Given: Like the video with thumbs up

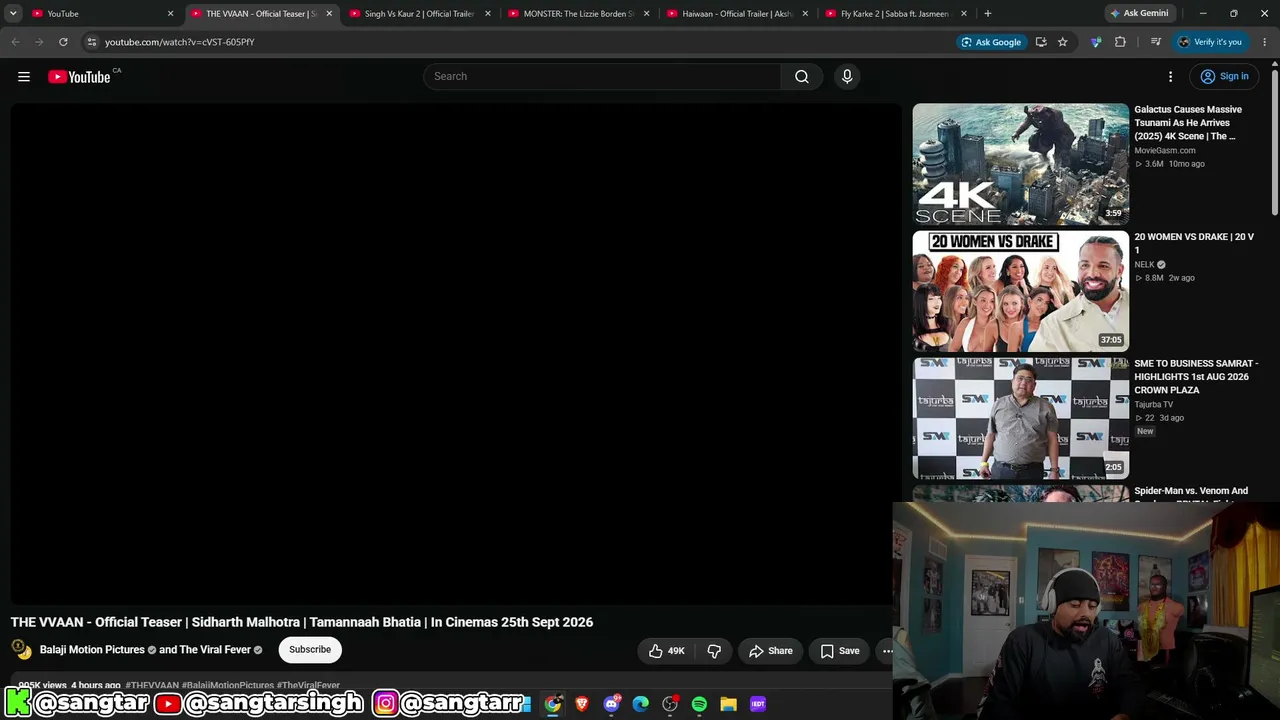Looking at the screenshot, I should (x=666, y=651).
